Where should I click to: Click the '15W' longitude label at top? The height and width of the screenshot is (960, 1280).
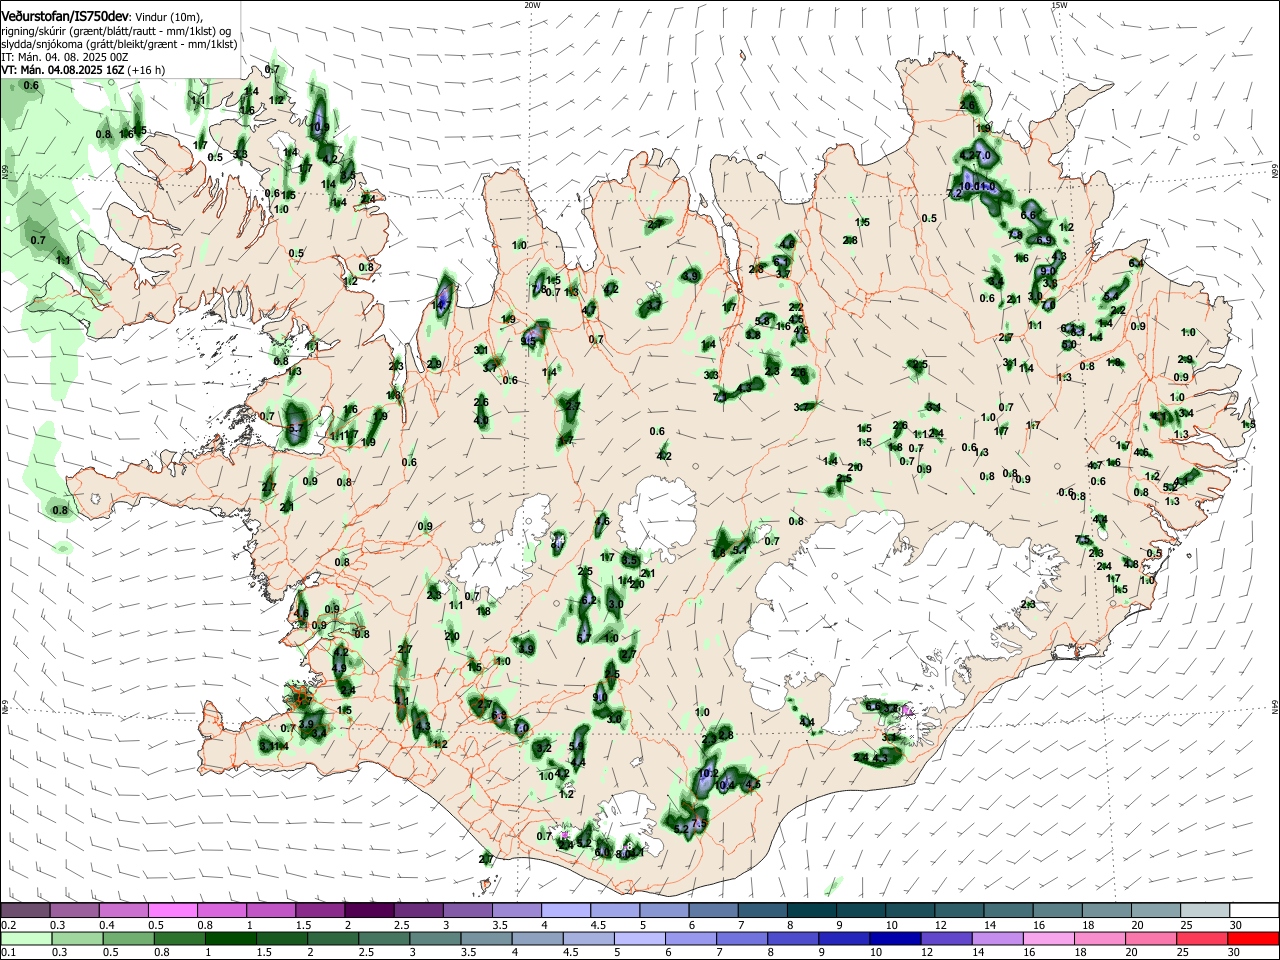pyautogui.click(x=1059, y=5)
